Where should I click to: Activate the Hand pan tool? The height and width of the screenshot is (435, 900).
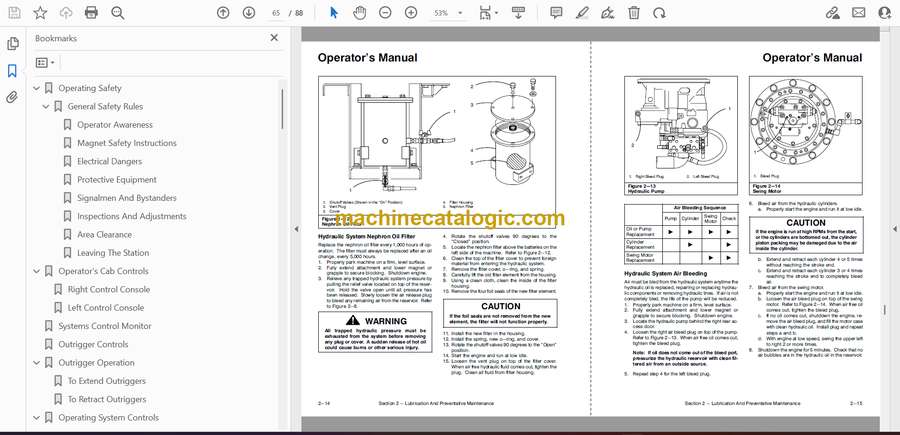(x=359, y=13)
